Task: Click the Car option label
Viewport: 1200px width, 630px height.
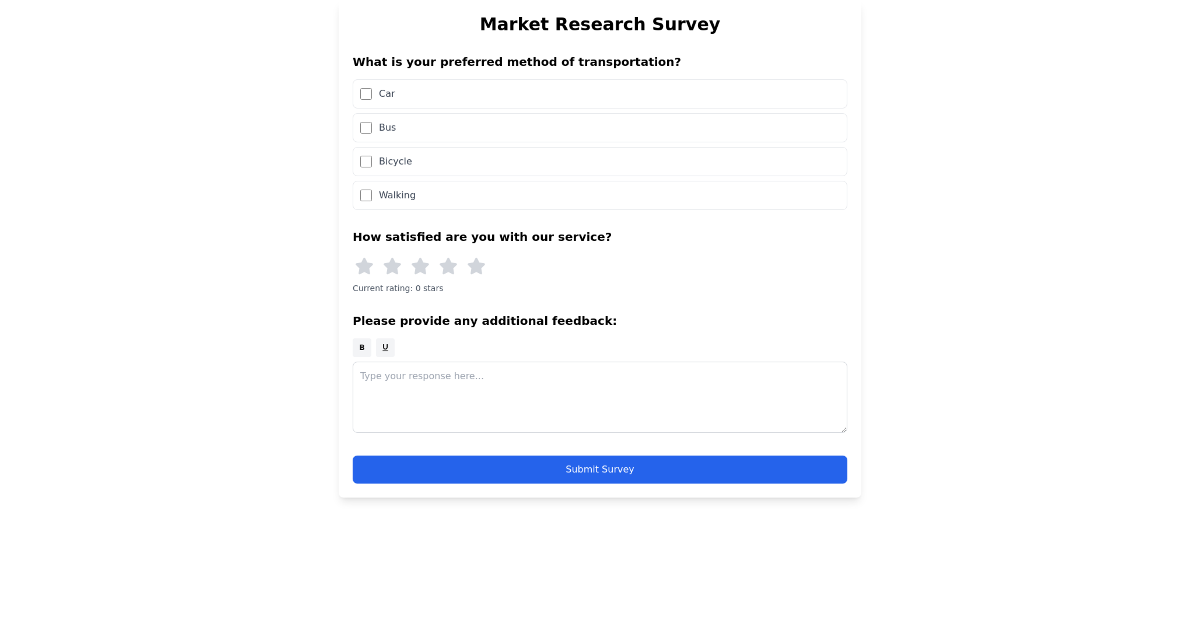Action: pyautogui.click(x=388, y=93)
